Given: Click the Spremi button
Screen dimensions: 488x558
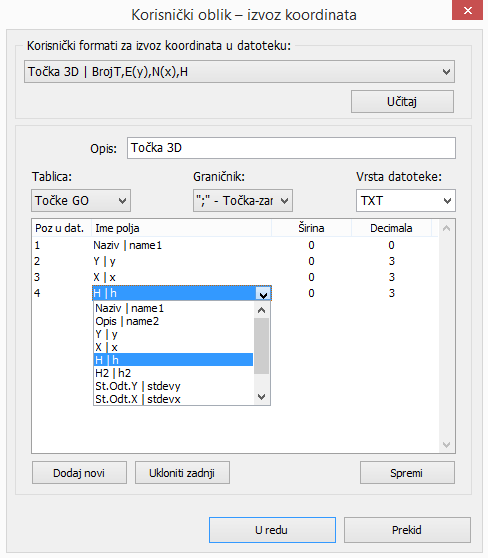Looking at the screenshot, I should [x=407, y=473].
